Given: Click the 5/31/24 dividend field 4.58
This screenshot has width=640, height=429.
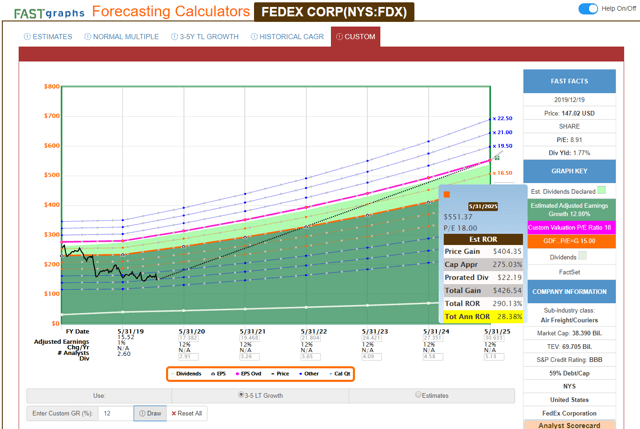Looking at the screenshot, I should coord(433,357).
